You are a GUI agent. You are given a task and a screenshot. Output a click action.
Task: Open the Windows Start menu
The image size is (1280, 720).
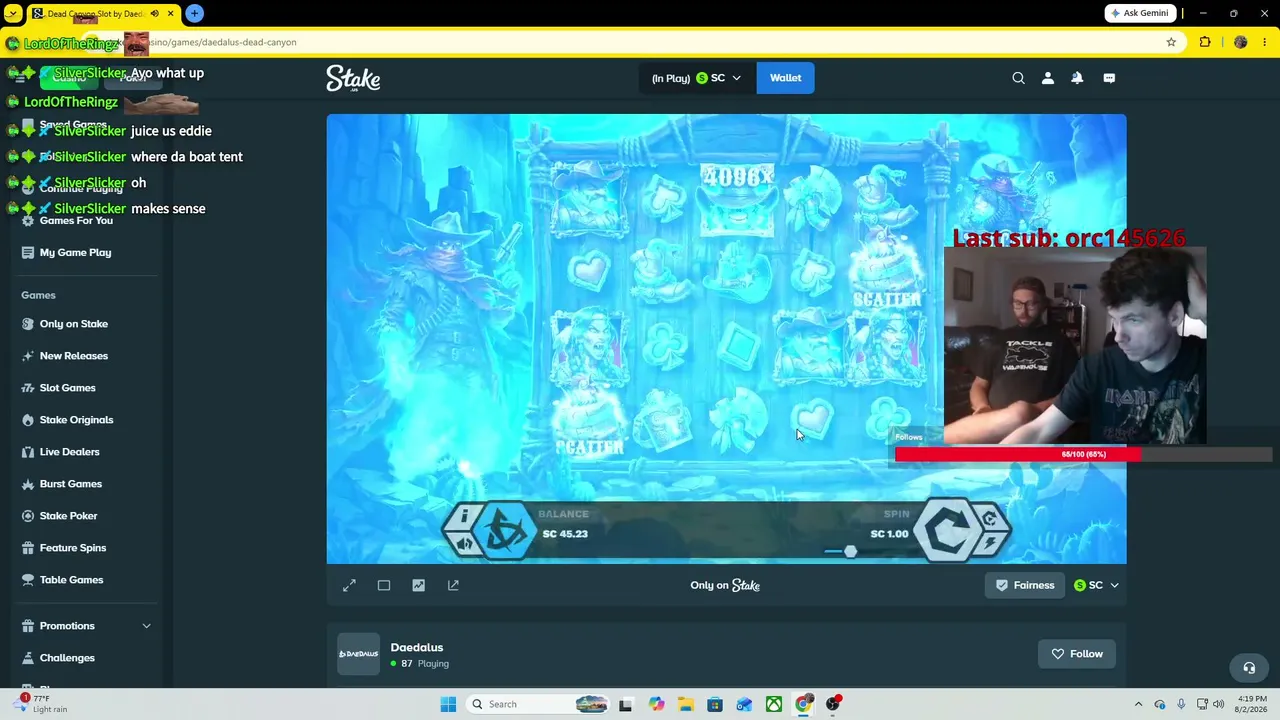(448, 704)
